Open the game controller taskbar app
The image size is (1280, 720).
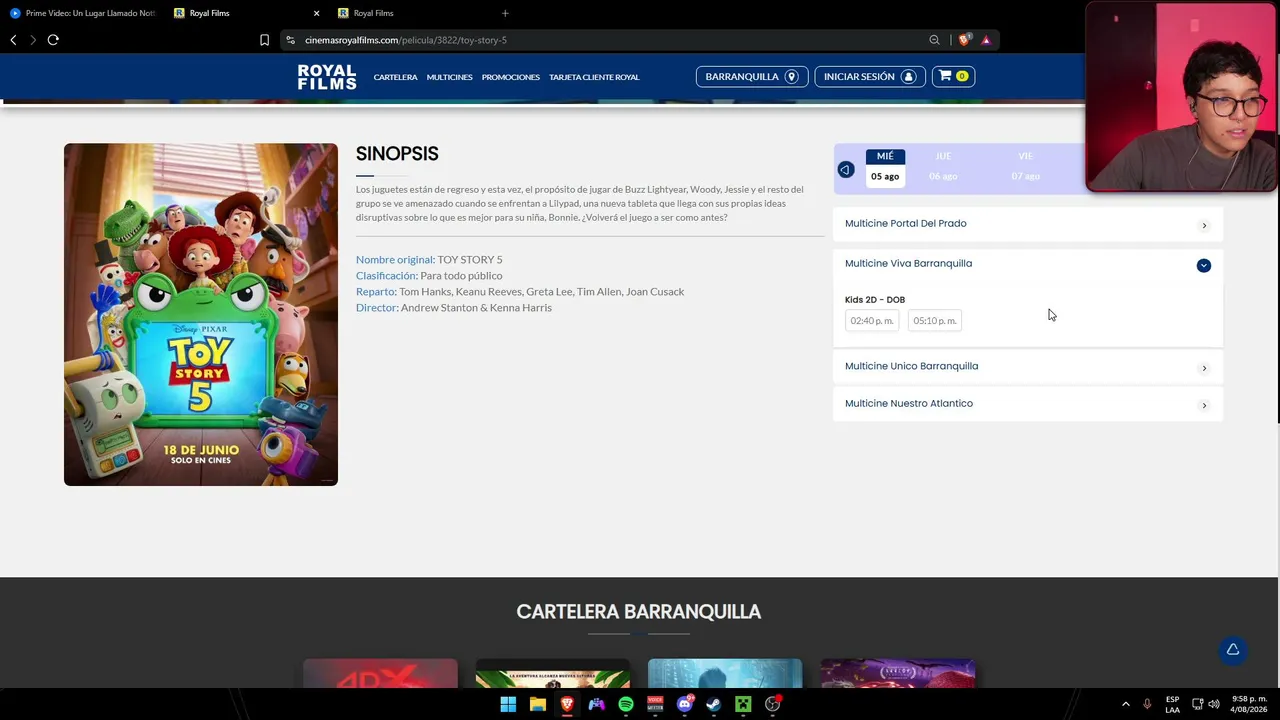(597, 704)
